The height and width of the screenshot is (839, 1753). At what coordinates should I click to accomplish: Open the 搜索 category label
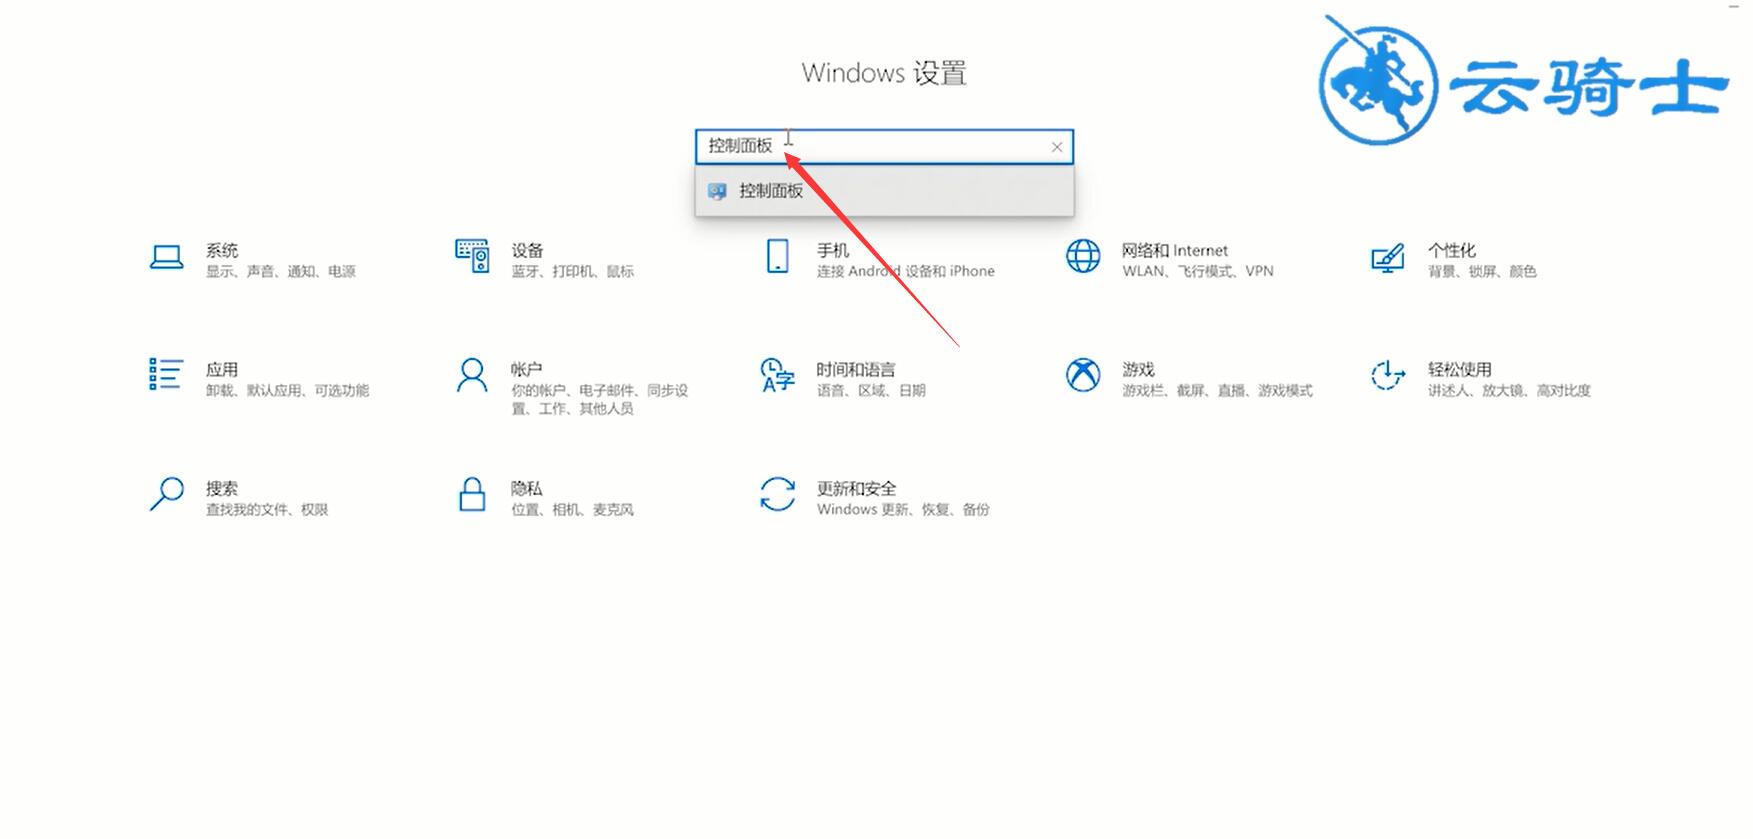pos(222,488)
